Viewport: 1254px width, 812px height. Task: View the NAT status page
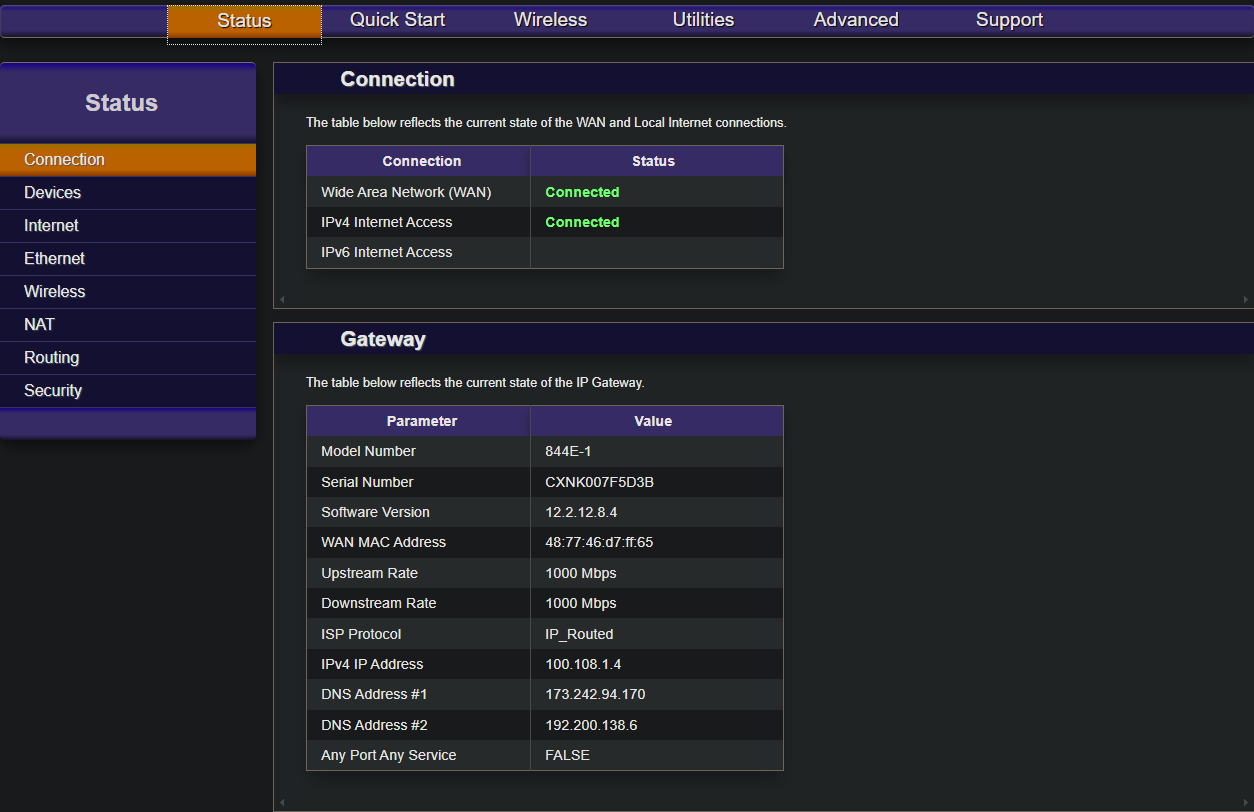click(40, 325)
